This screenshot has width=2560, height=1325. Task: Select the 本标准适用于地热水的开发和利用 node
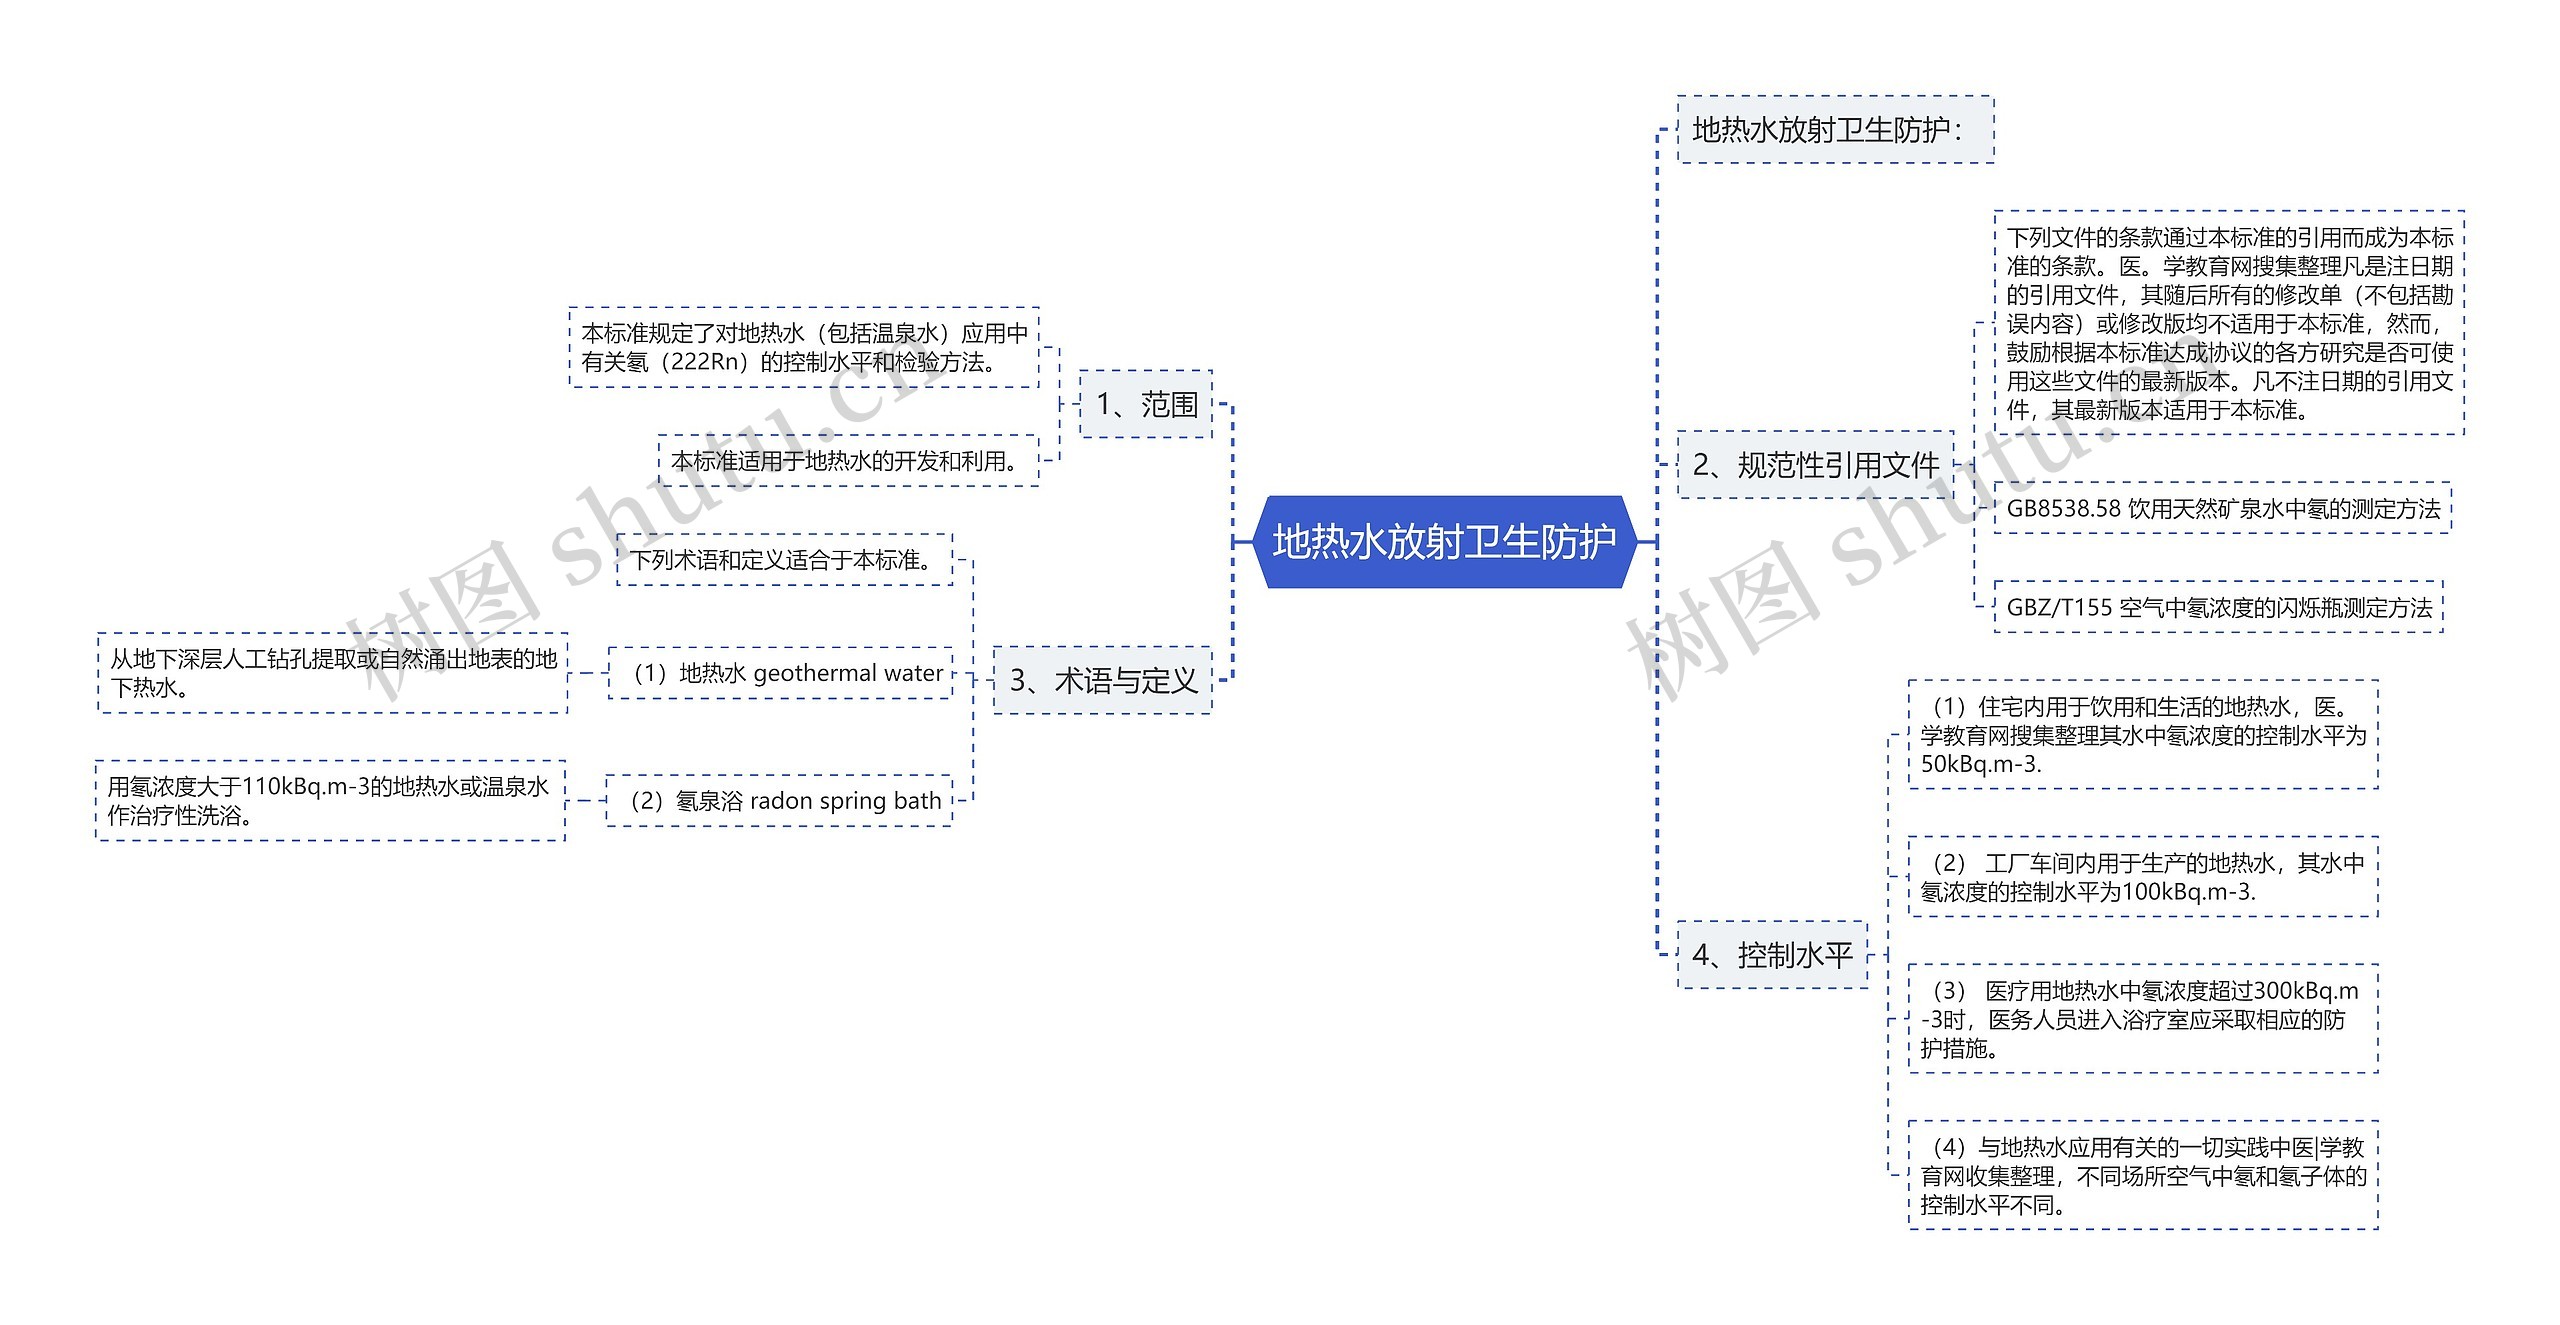point(848,461)
